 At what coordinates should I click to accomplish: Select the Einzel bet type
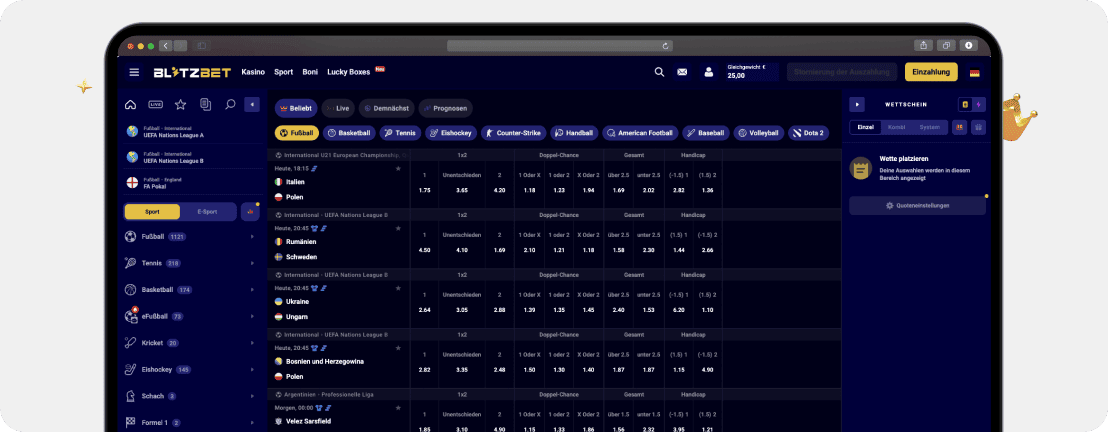(x=866, y=127)
